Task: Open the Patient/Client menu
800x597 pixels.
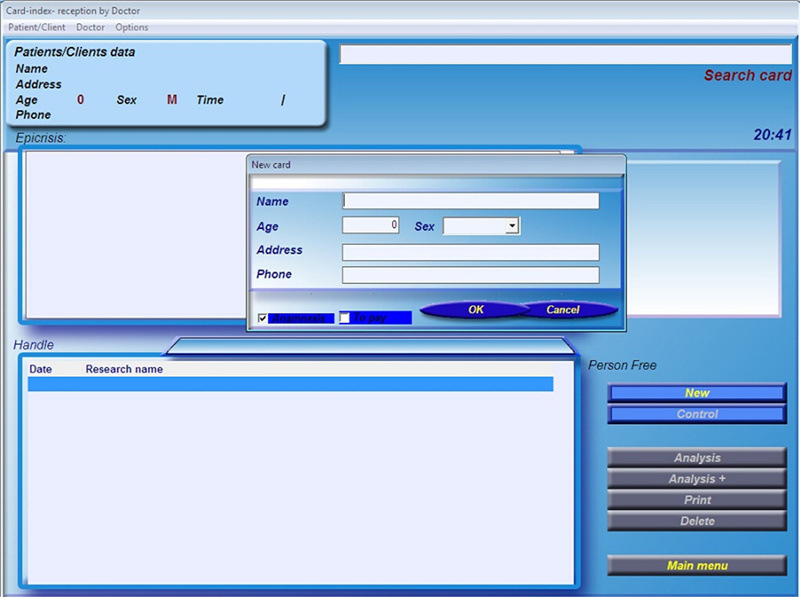Action: point(36,27)
